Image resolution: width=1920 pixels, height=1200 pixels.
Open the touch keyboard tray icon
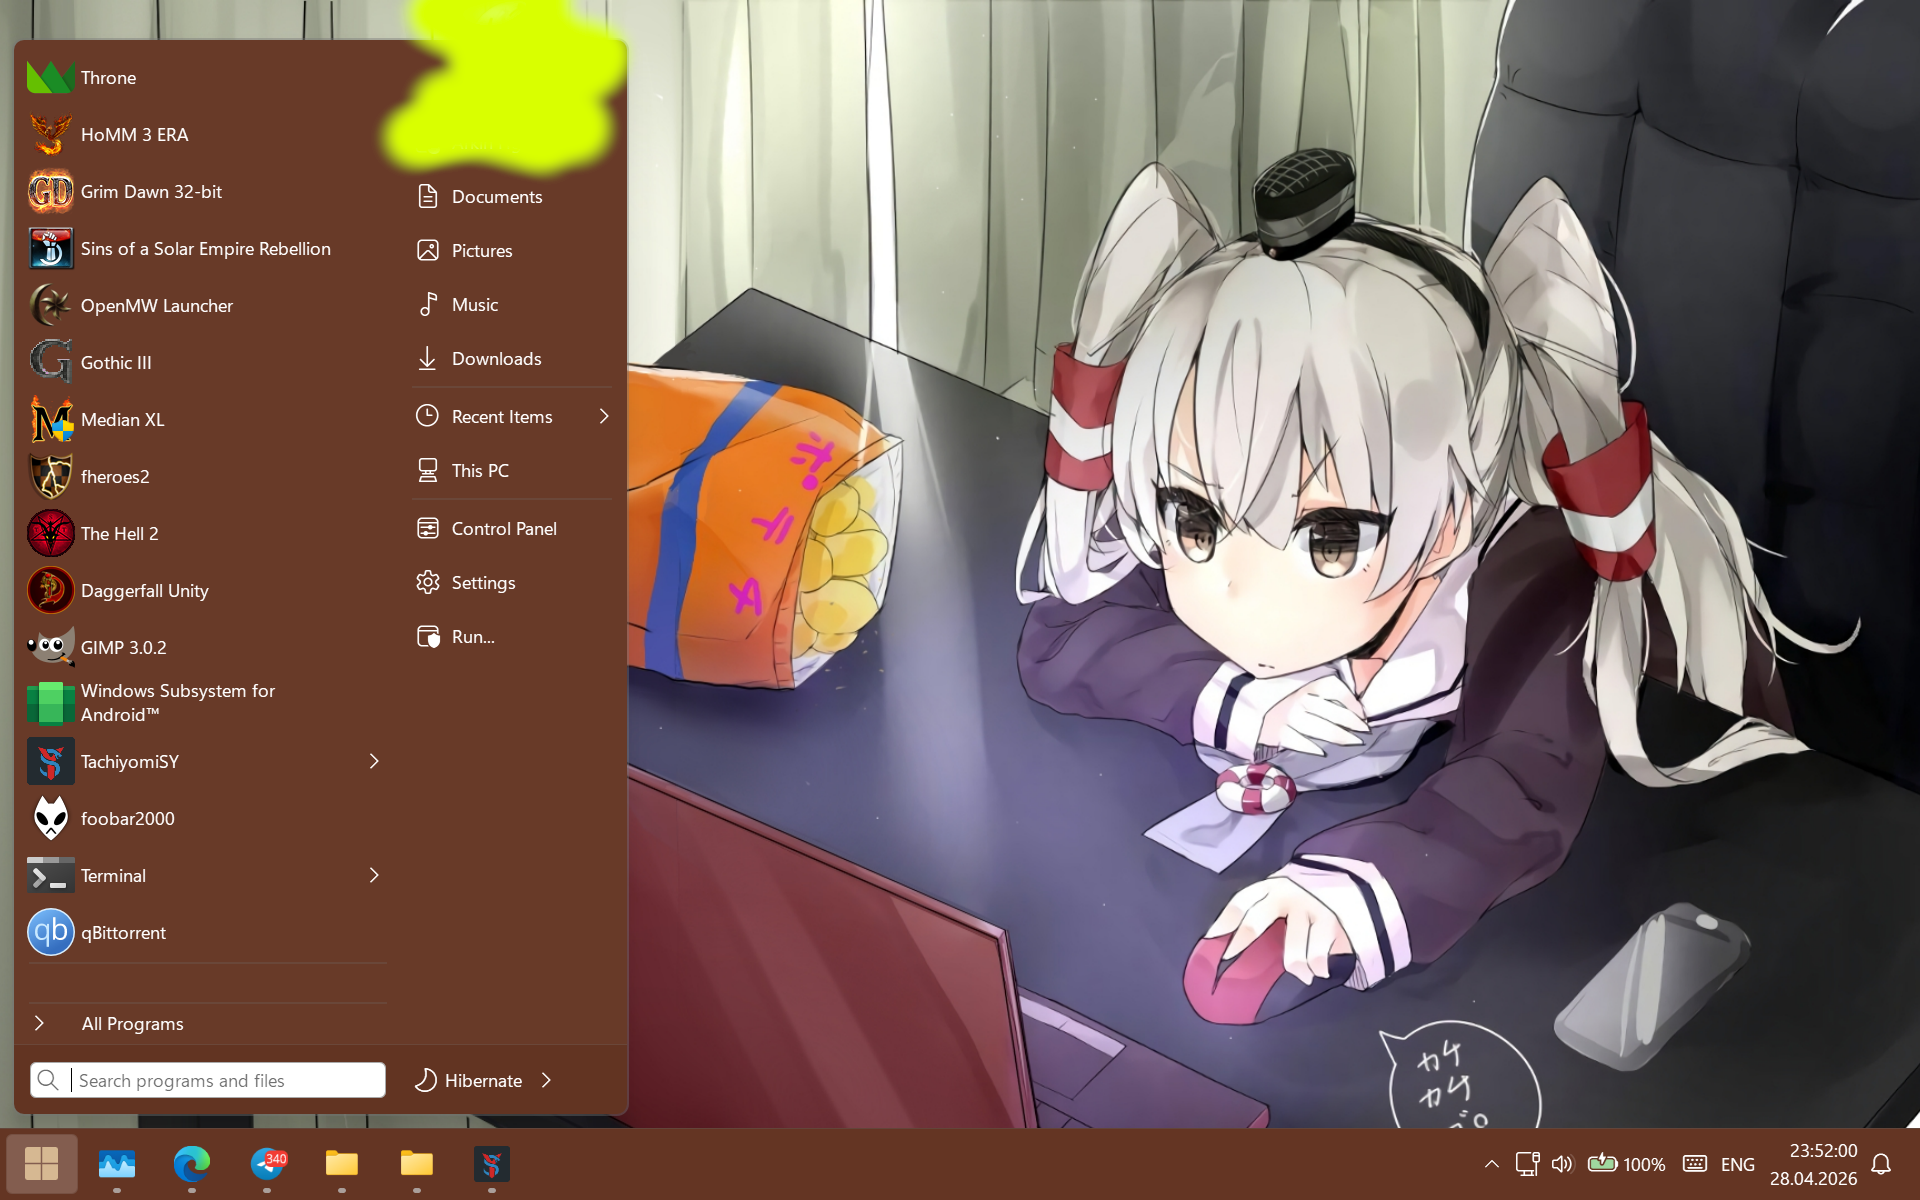(1695, 1164)
